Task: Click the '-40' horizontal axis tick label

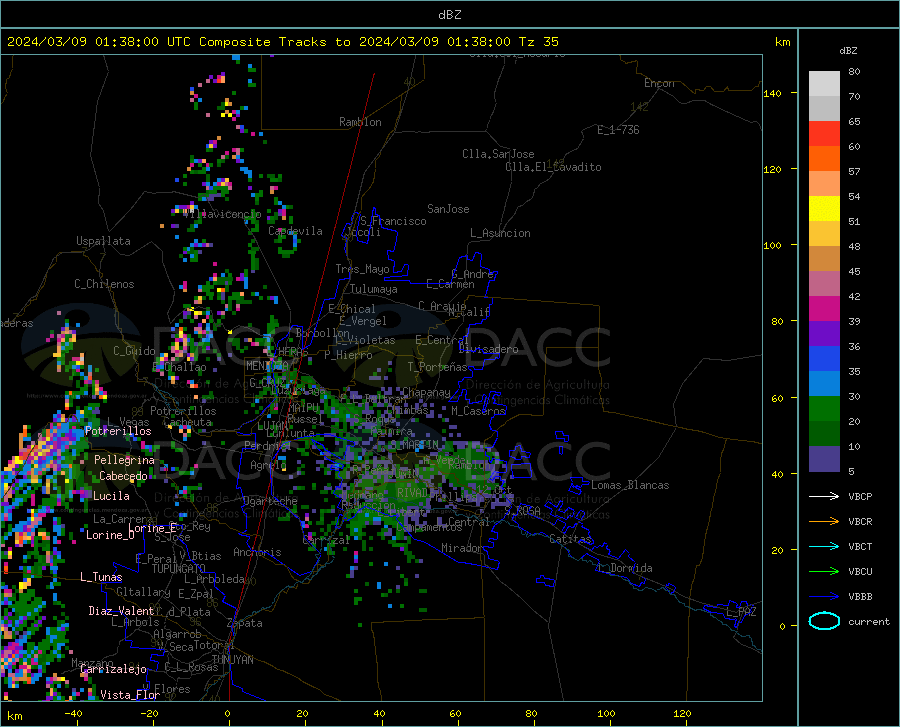Action: coord(73,714)
